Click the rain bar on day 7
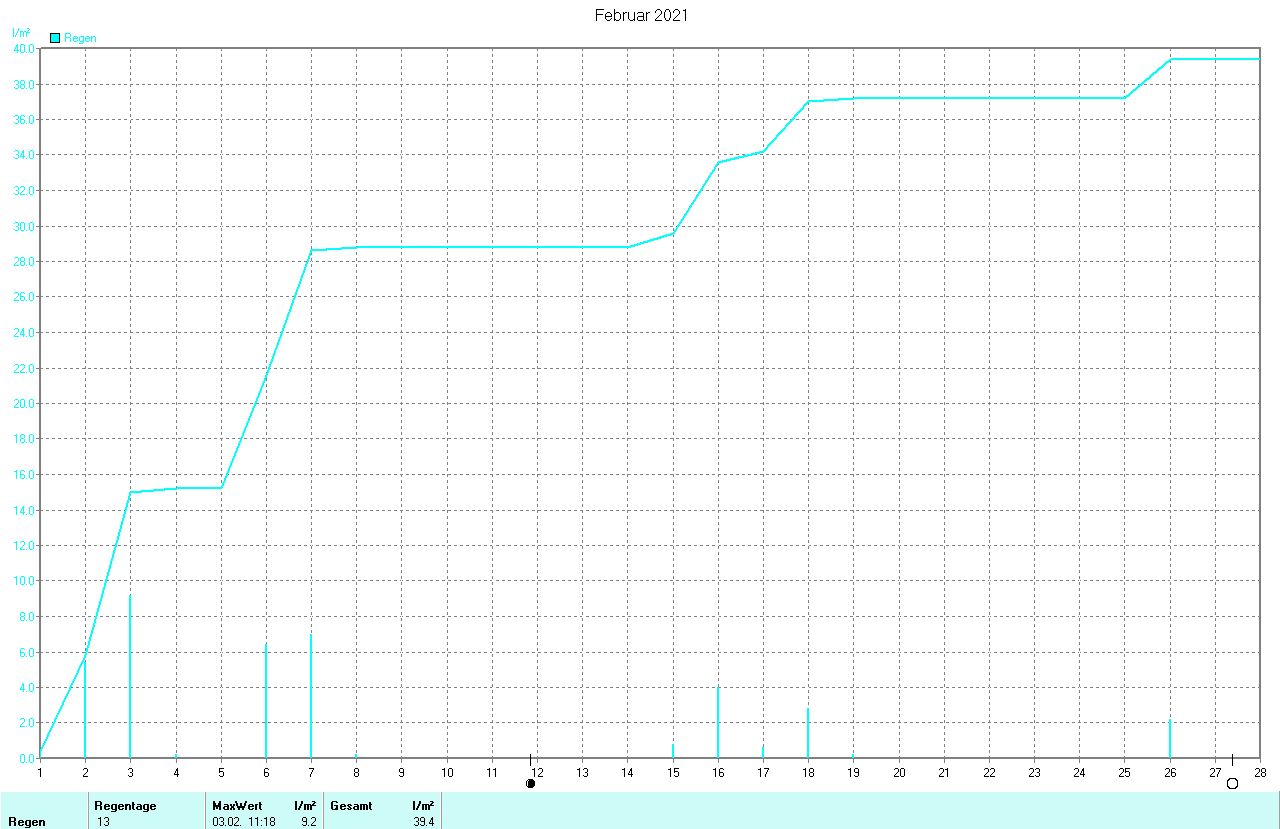The height and width of the screenshot is (829, 1280). pos(311,695)
